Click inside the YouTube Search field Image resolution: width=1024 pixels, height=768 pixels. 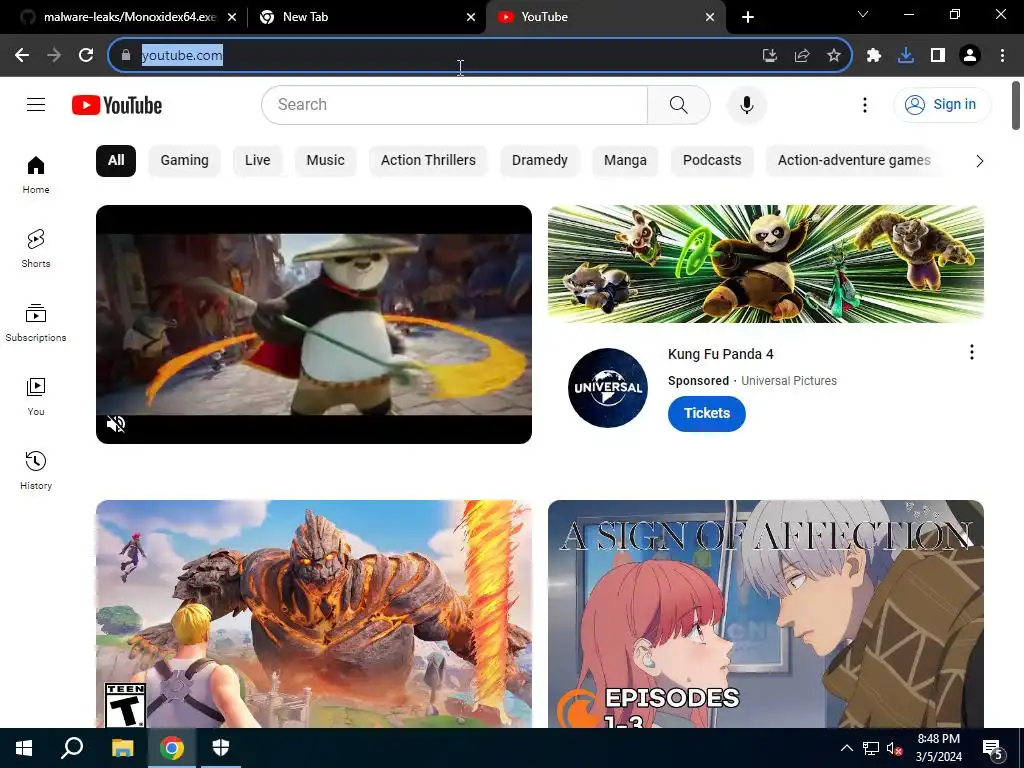click(455, 104)
